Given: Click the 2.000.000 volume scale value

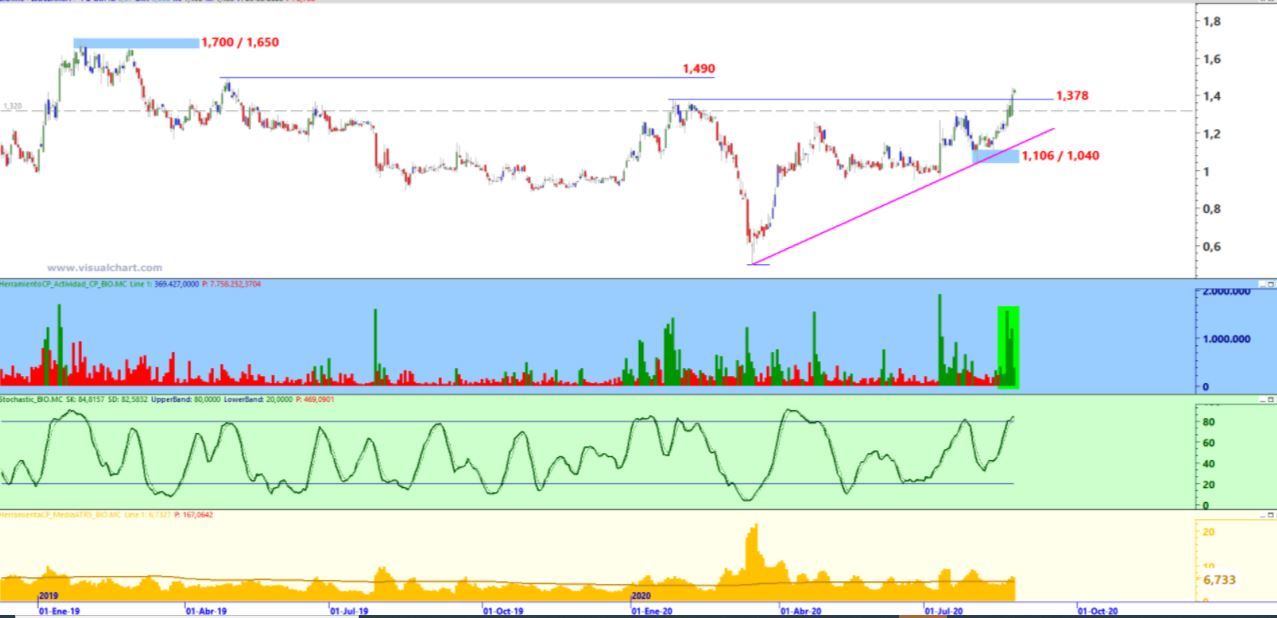Looking at the screenshot, I should pyautogui.click(x=1225, y=292).
